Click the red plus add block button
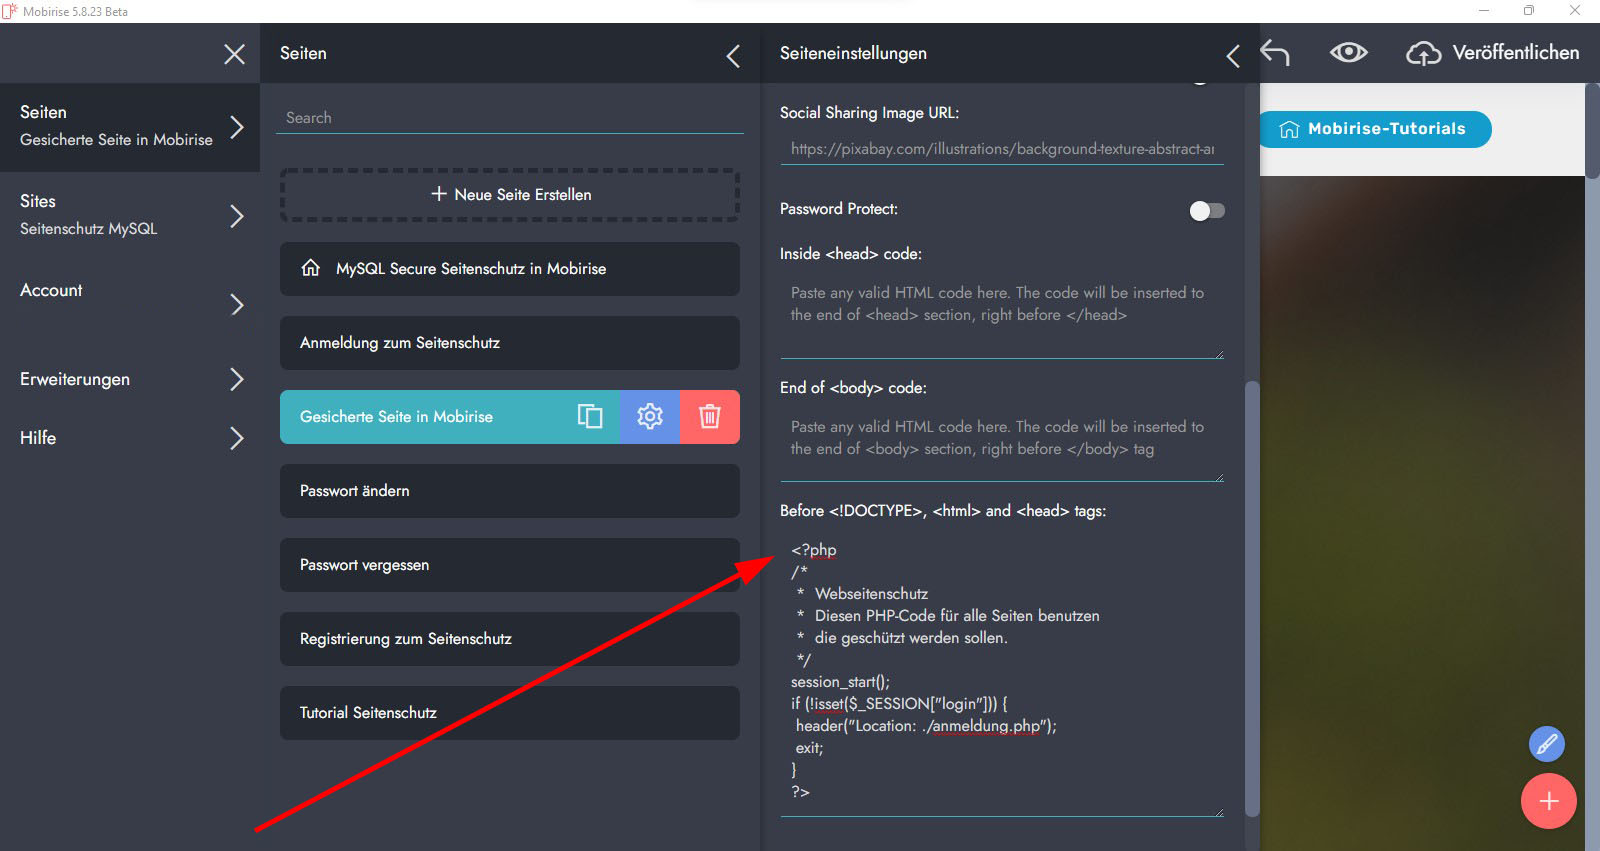 click(x=1548, y=801)
